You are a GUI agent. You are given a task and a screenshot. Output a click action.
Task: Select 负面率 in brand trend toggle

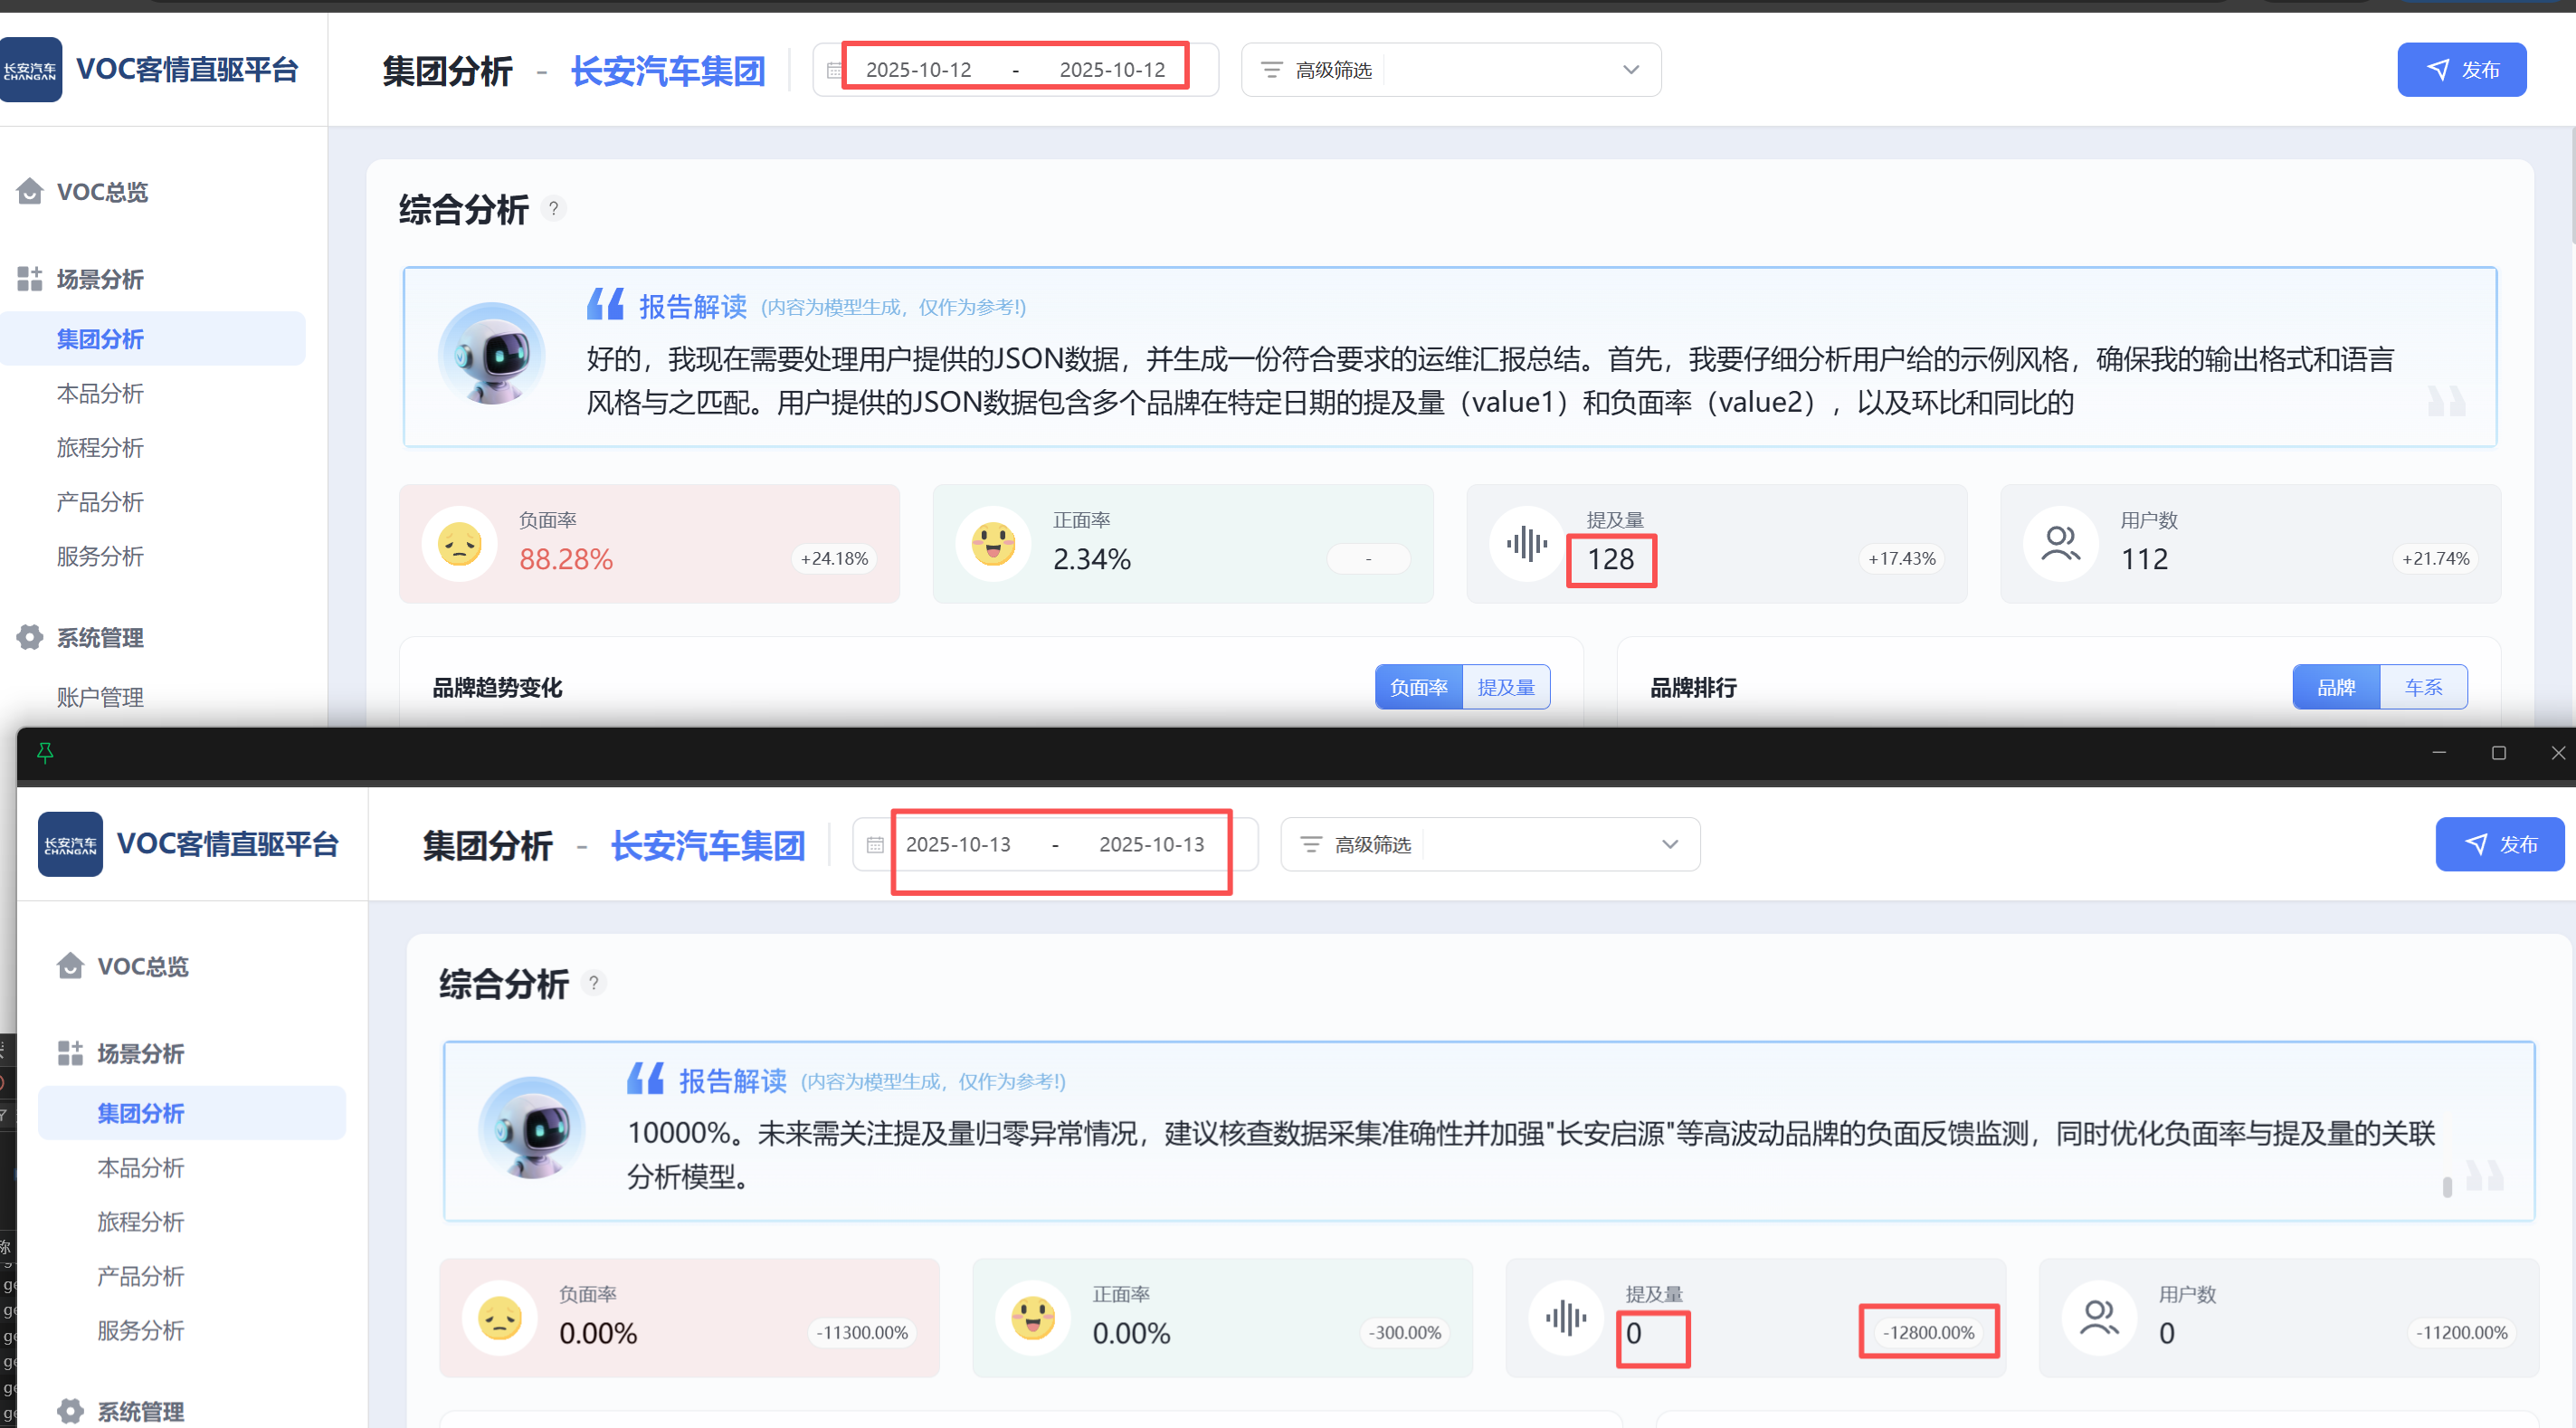(x=1418, y=687)
